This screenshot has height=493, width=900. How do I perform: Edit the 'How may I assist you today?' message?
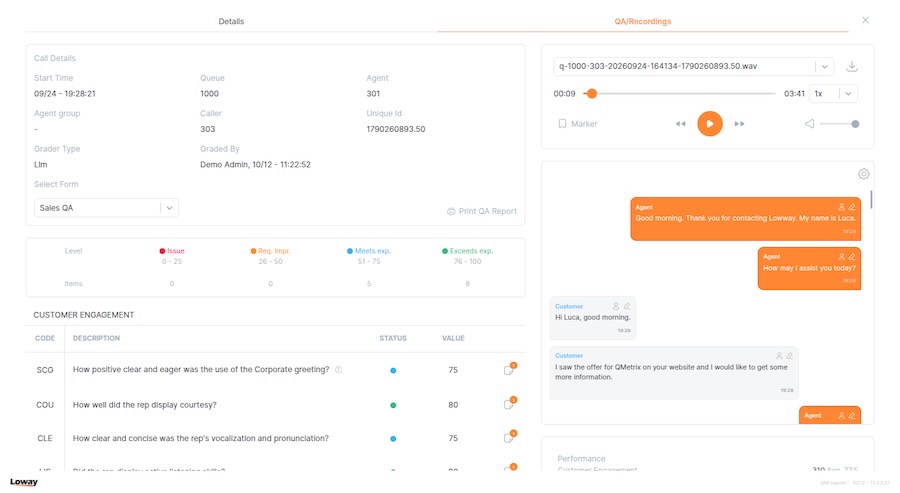click(852, 257)
